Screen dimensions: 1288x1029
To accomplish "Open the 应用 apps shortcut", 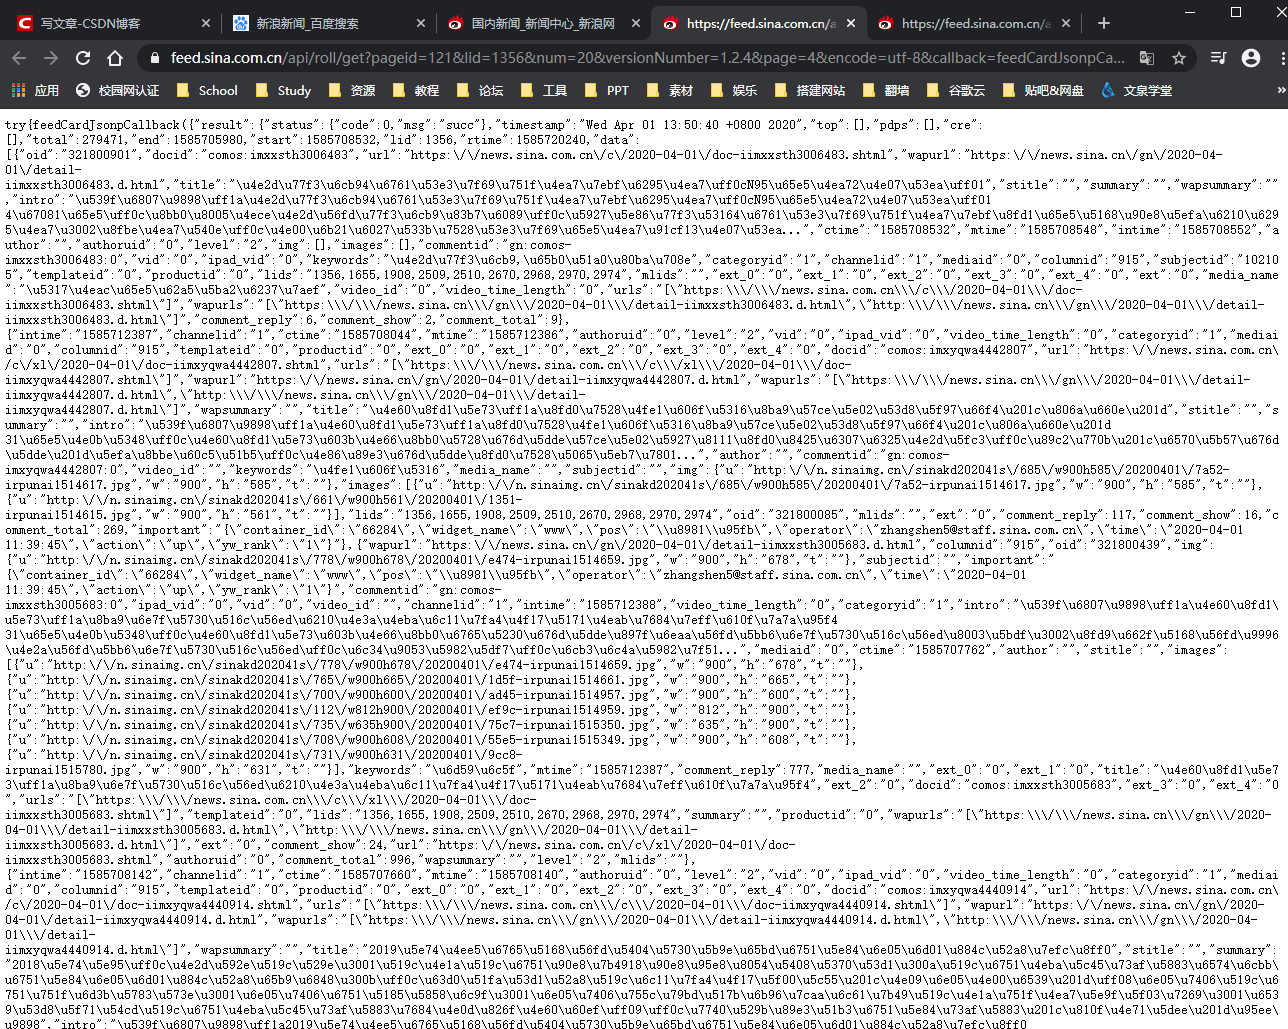I will pos(35,90).
